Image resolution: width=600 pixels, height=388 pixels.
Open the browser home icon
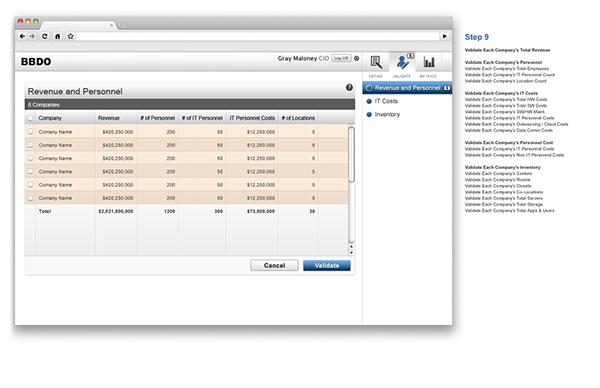(57, 36)
